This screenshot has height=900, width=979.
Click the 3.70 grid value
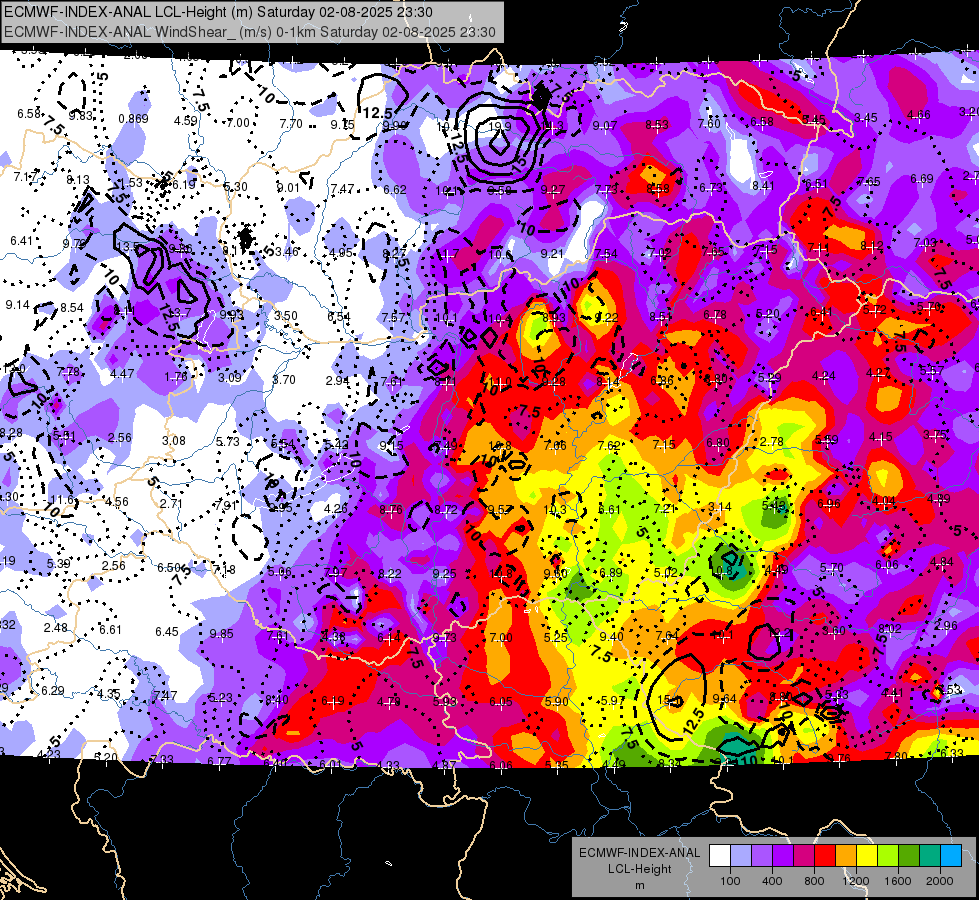(x=283, y=379)
